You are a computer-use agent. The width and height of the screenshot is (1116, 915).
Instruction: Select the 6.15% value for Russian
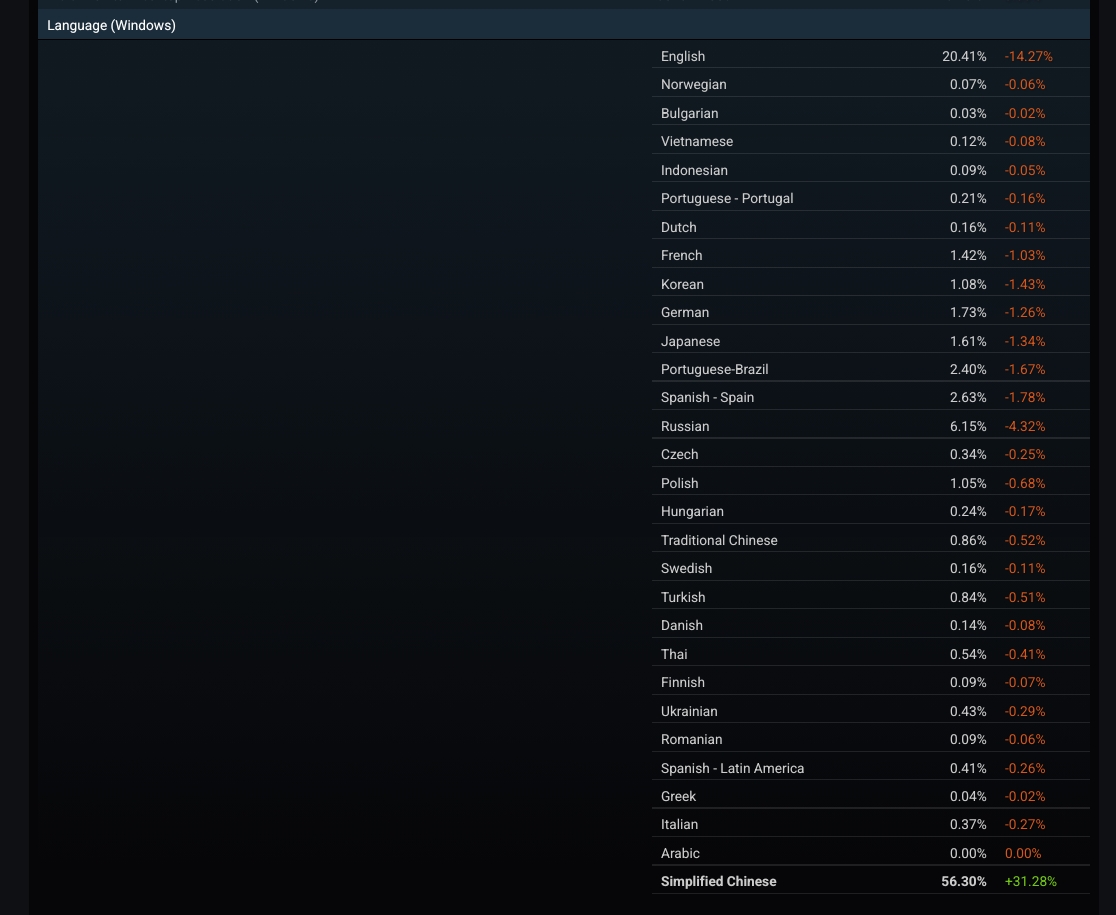tap(968, 426)
